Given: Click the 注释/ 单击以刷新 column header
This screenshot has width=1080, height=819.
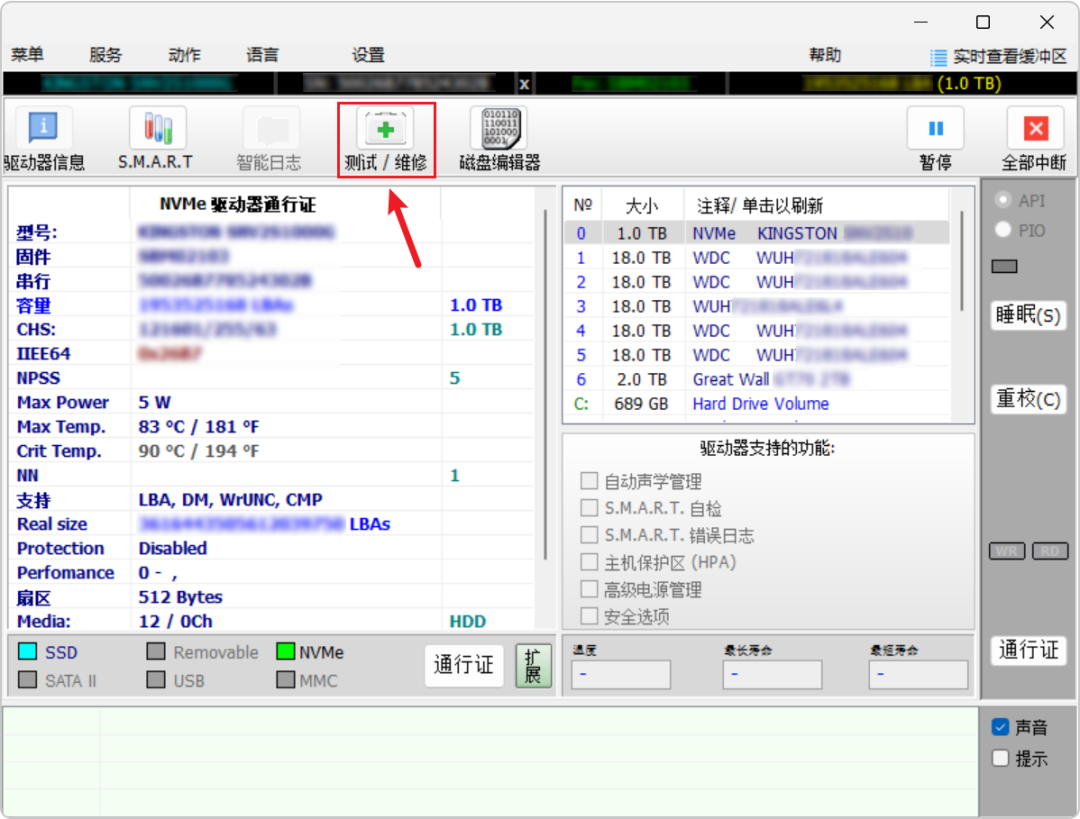Looking at the screenshot, I should tap(760, 205).
